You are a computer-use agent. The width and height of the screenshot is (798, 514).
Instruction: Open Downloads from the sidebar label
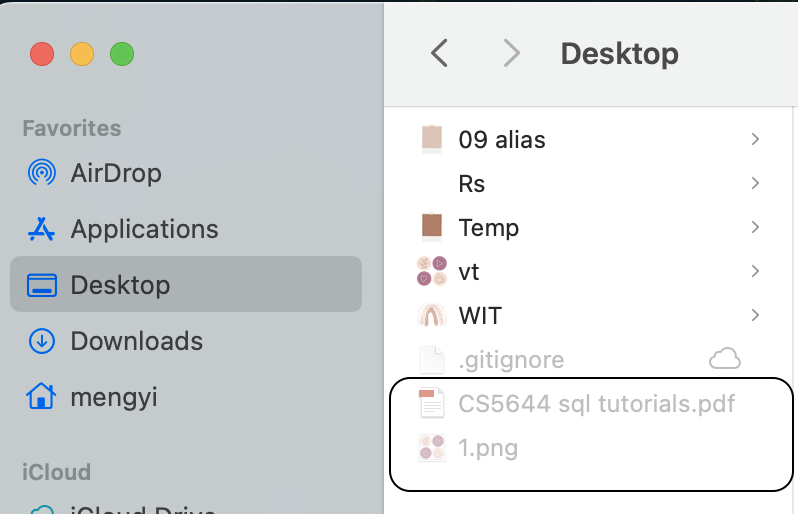coord(136,341)
